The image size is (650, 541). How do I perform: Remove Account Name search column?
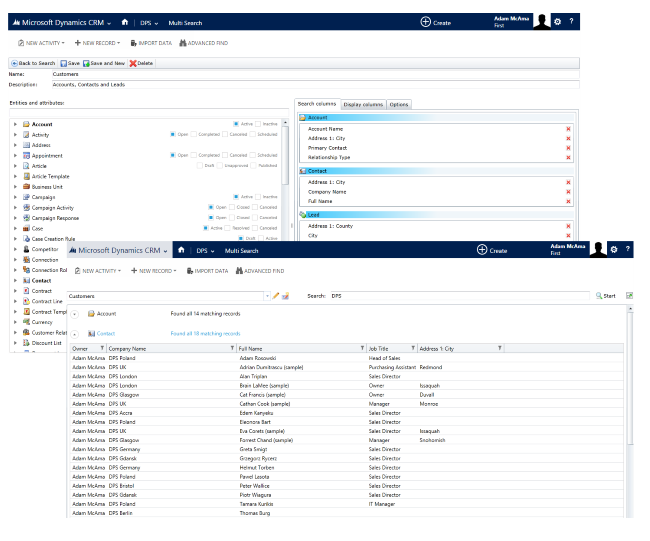tap(568, 129)
